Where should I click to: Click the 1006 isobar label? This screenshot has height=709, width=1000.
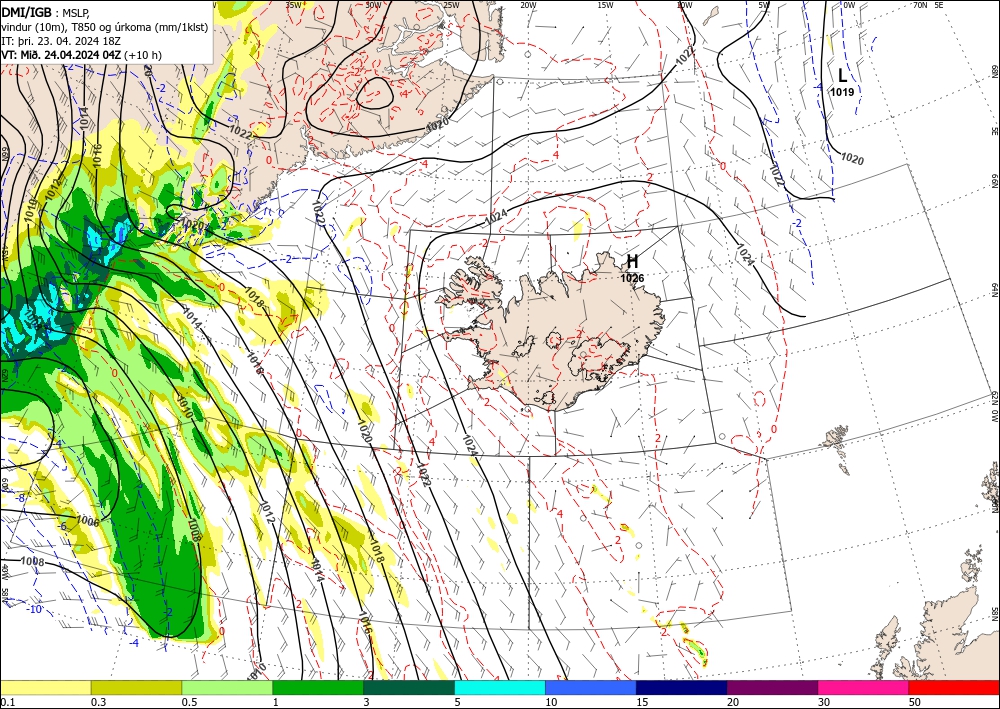point(87,521)
